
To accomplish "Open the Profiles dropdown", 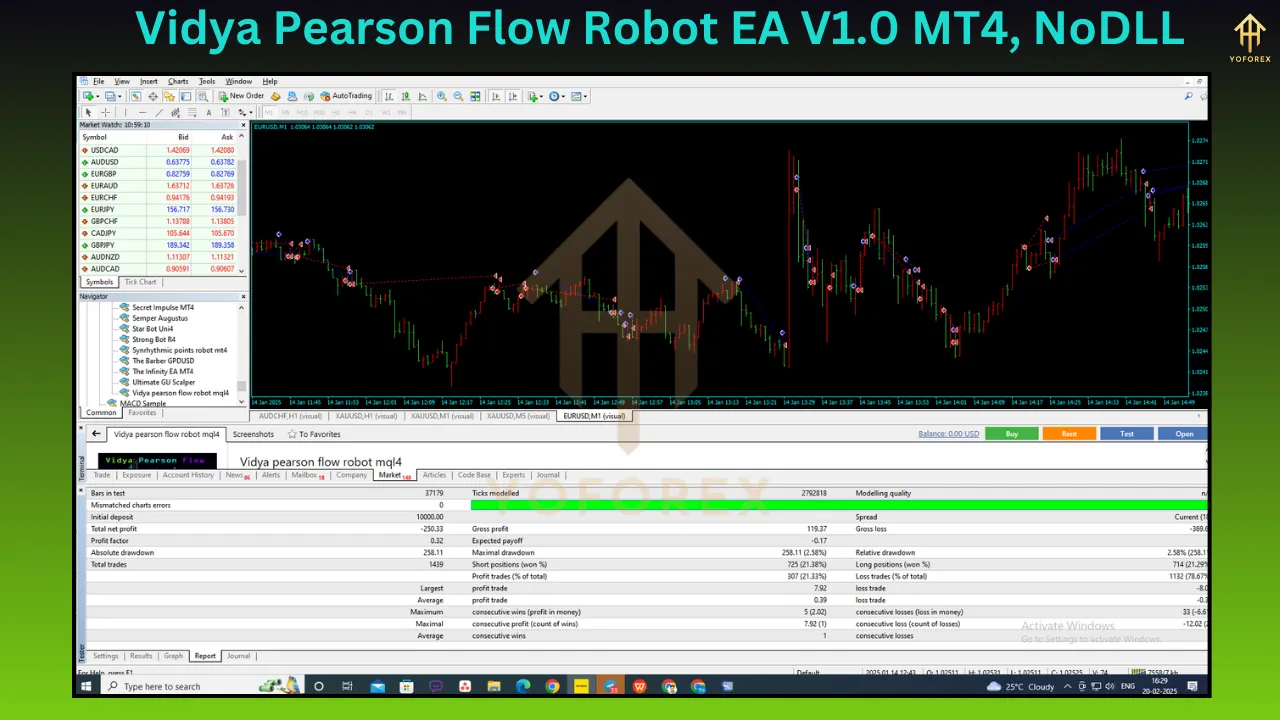I will coord(112,96).
